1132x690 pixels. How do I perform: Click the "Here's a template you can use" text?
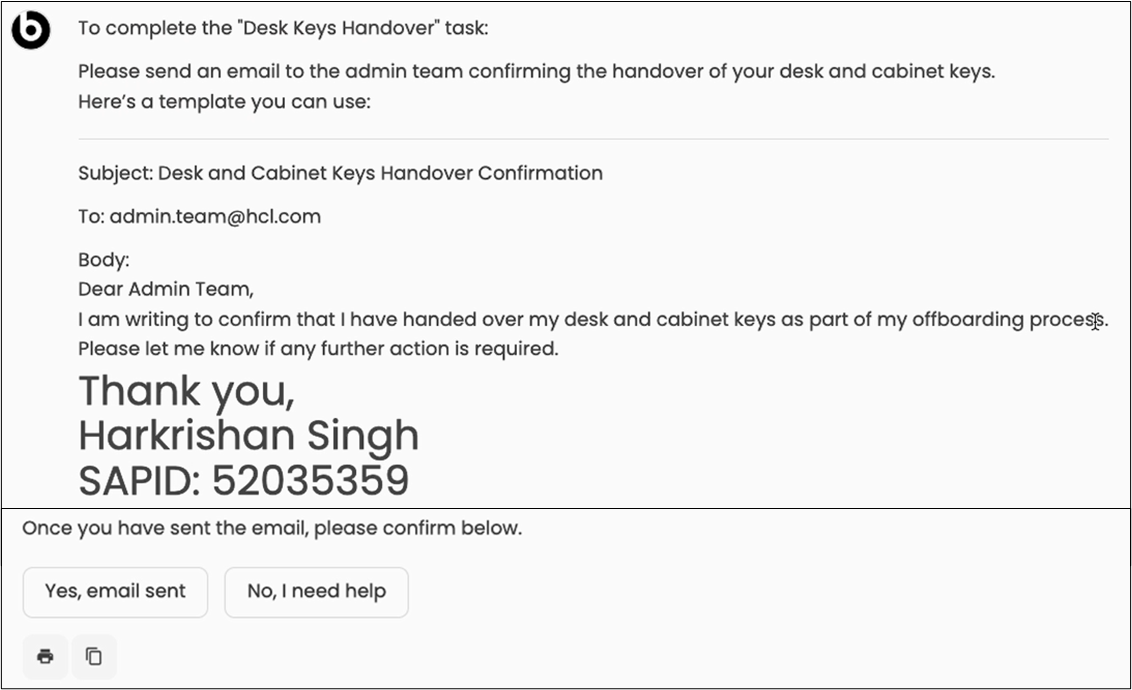pos(224,102)
